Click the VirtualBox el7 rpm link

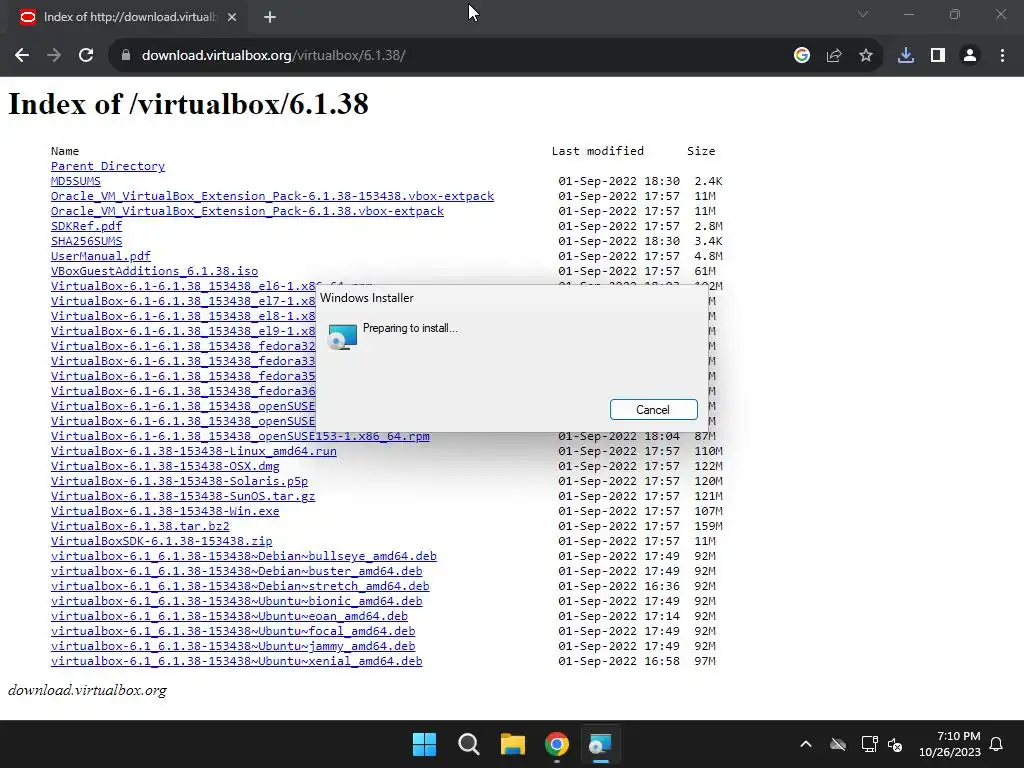(183, 302)
